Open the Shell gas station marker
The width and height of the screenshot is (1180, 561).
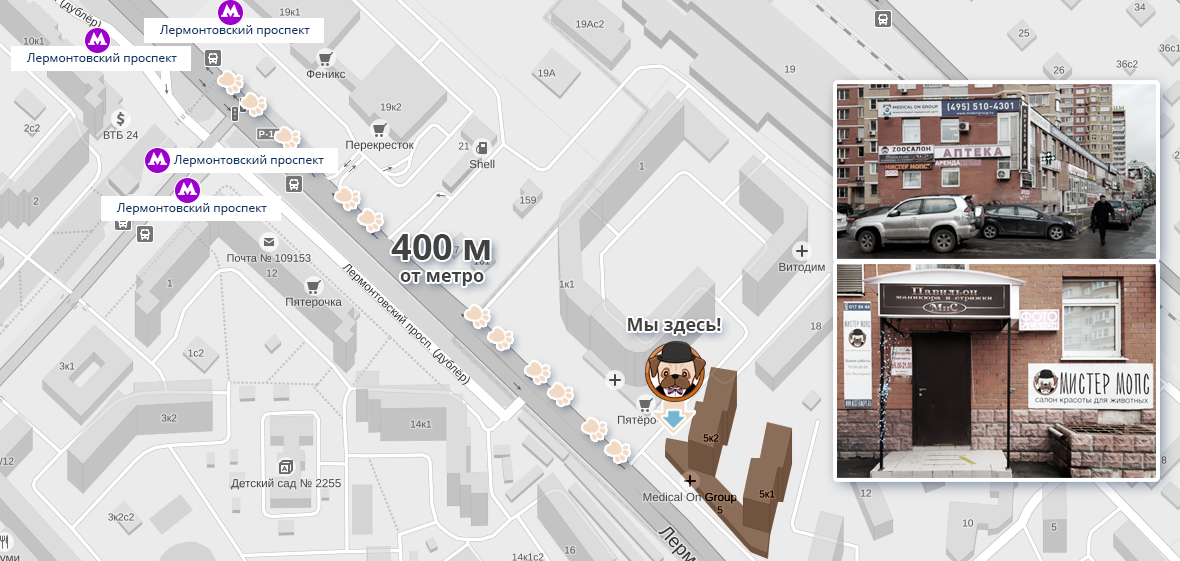point(482,147)
